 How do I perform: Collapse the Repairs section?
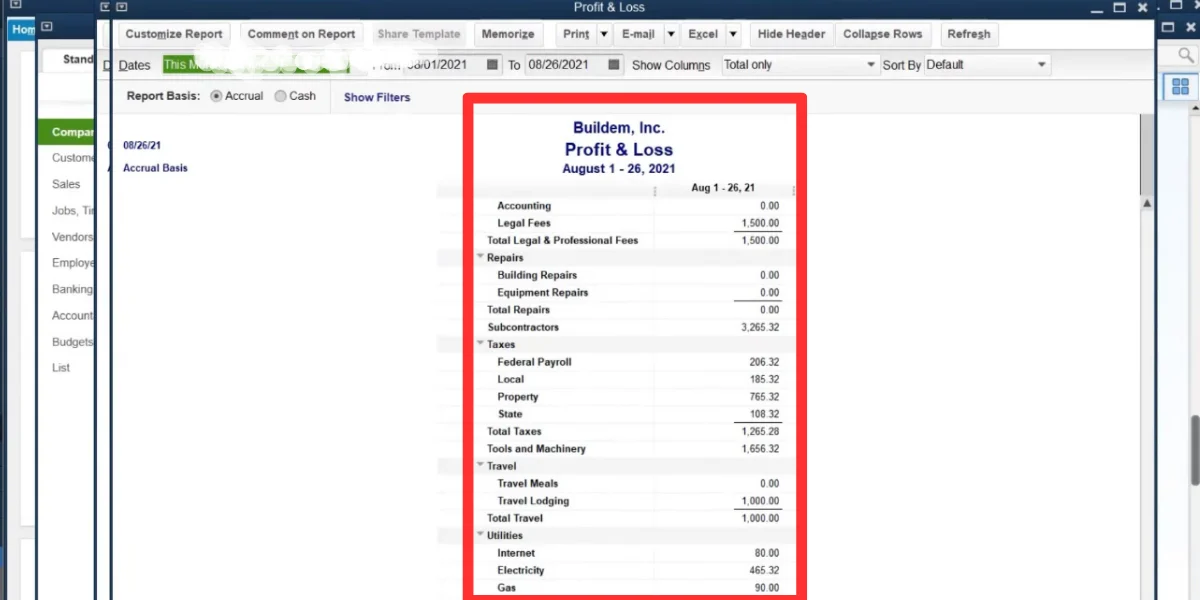pyautogui.click(x=480, y=257)
